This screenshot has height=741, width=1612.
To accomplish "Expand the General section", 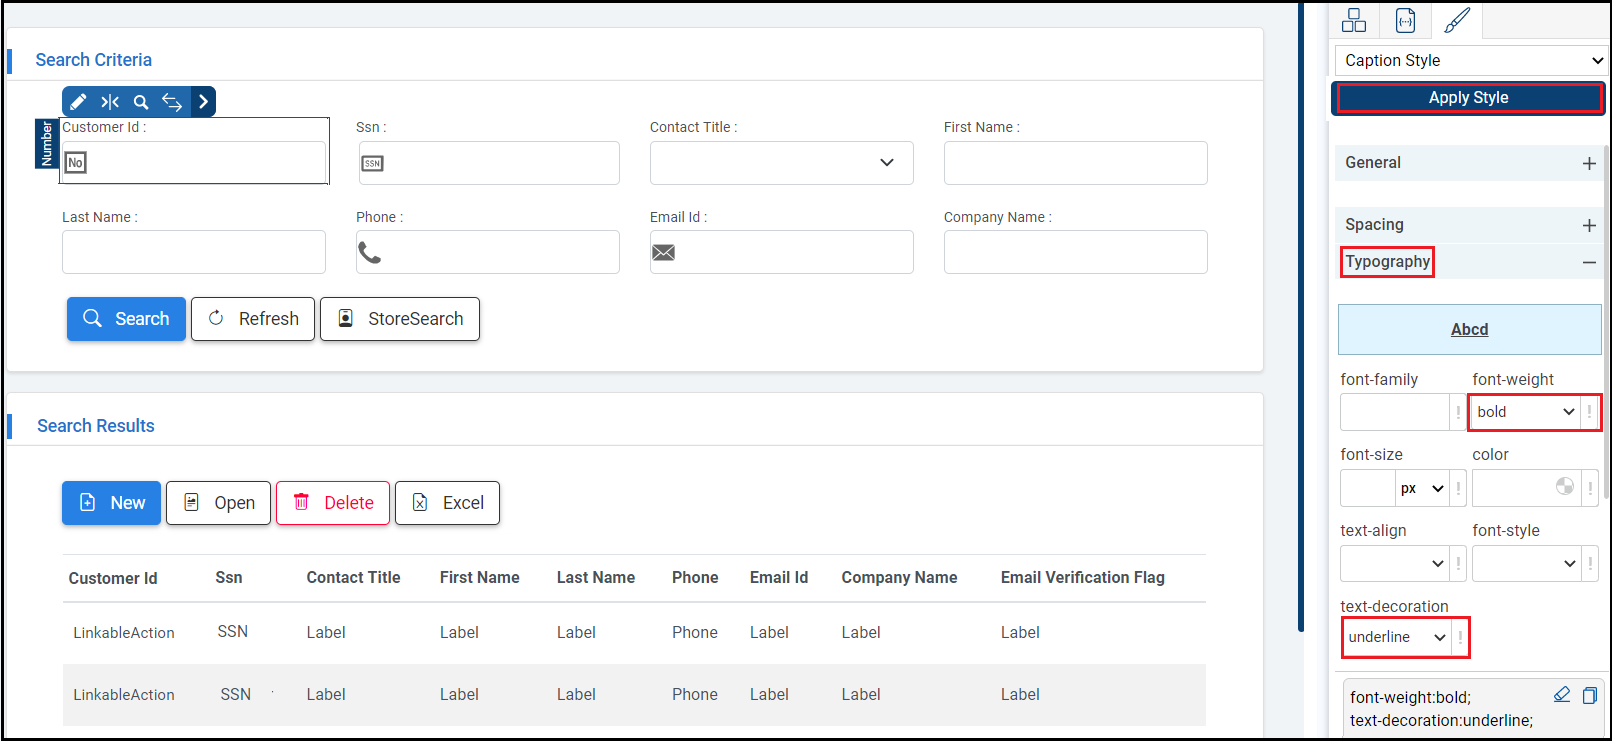I will tap(1588, 163).
